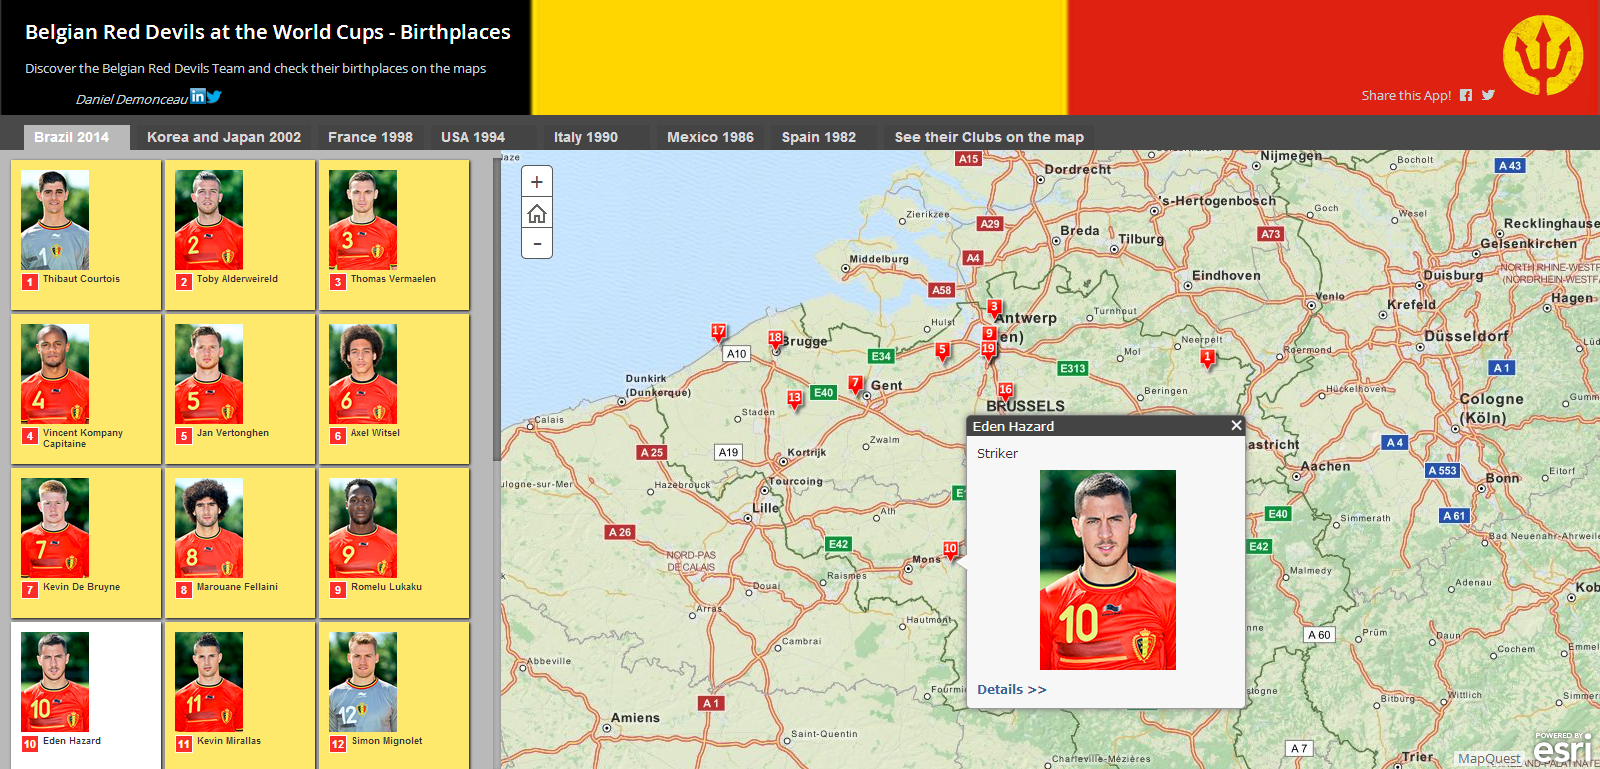Viewport: 1600px width, 769px height.
Task: Open the France 1998 tab
Action: click(x=370, y=137)
